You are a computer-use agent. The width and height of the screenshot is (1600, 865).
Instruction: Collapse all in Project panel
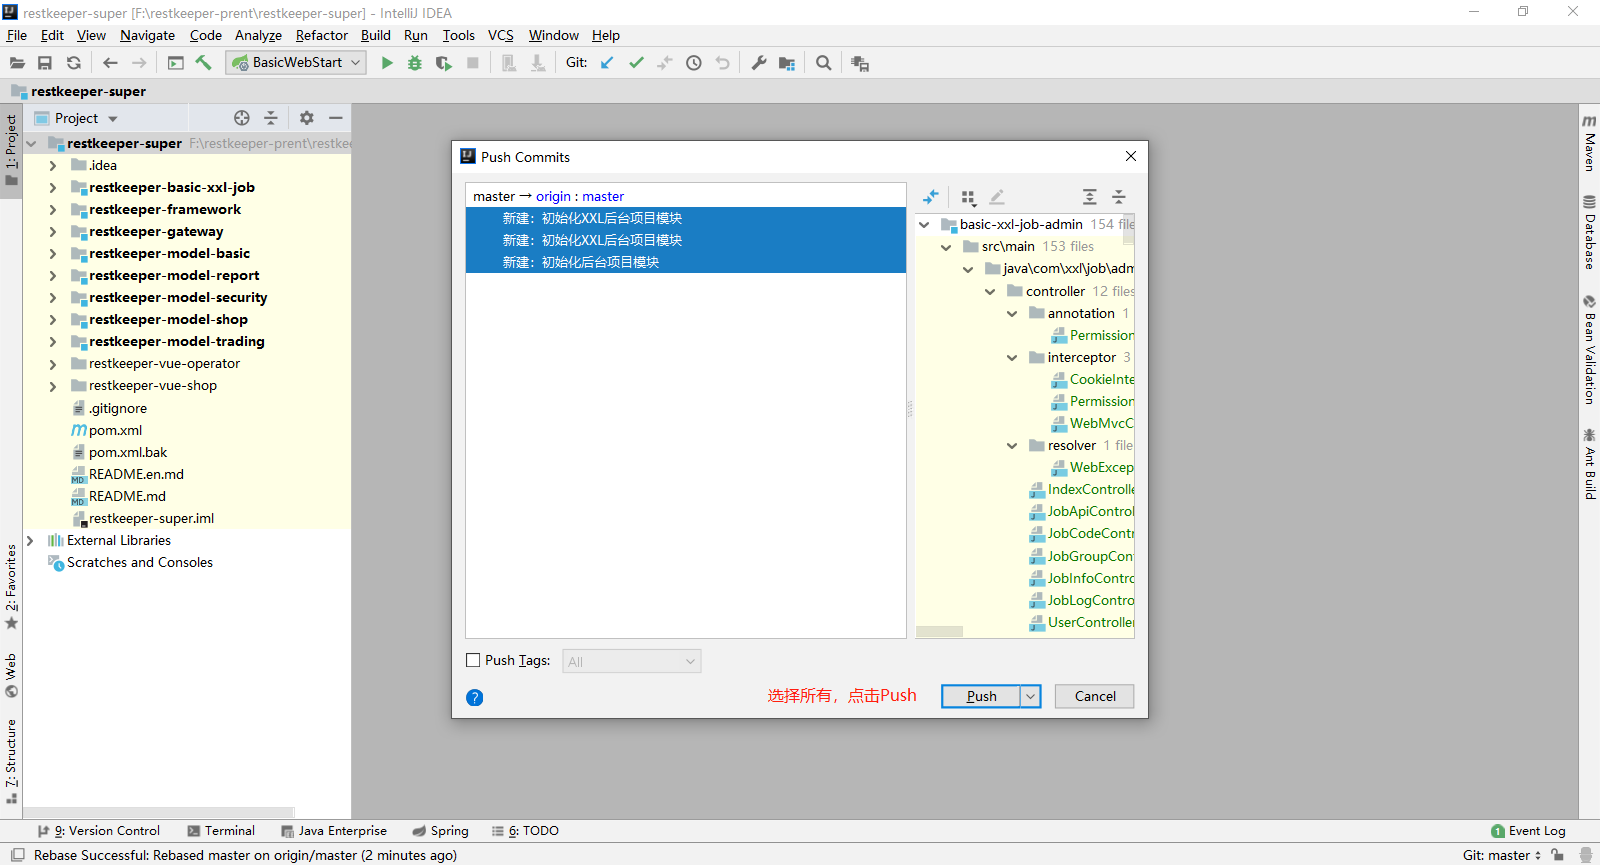[x=271, y=118]
